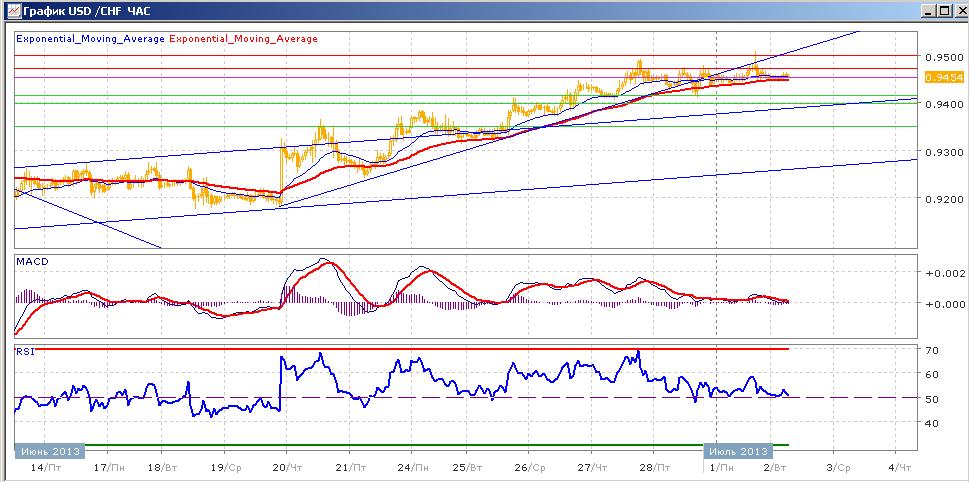The image size is (970, 482).
Task: Select the 20/Чт date on time axis
Action: (x=286, y=467)
